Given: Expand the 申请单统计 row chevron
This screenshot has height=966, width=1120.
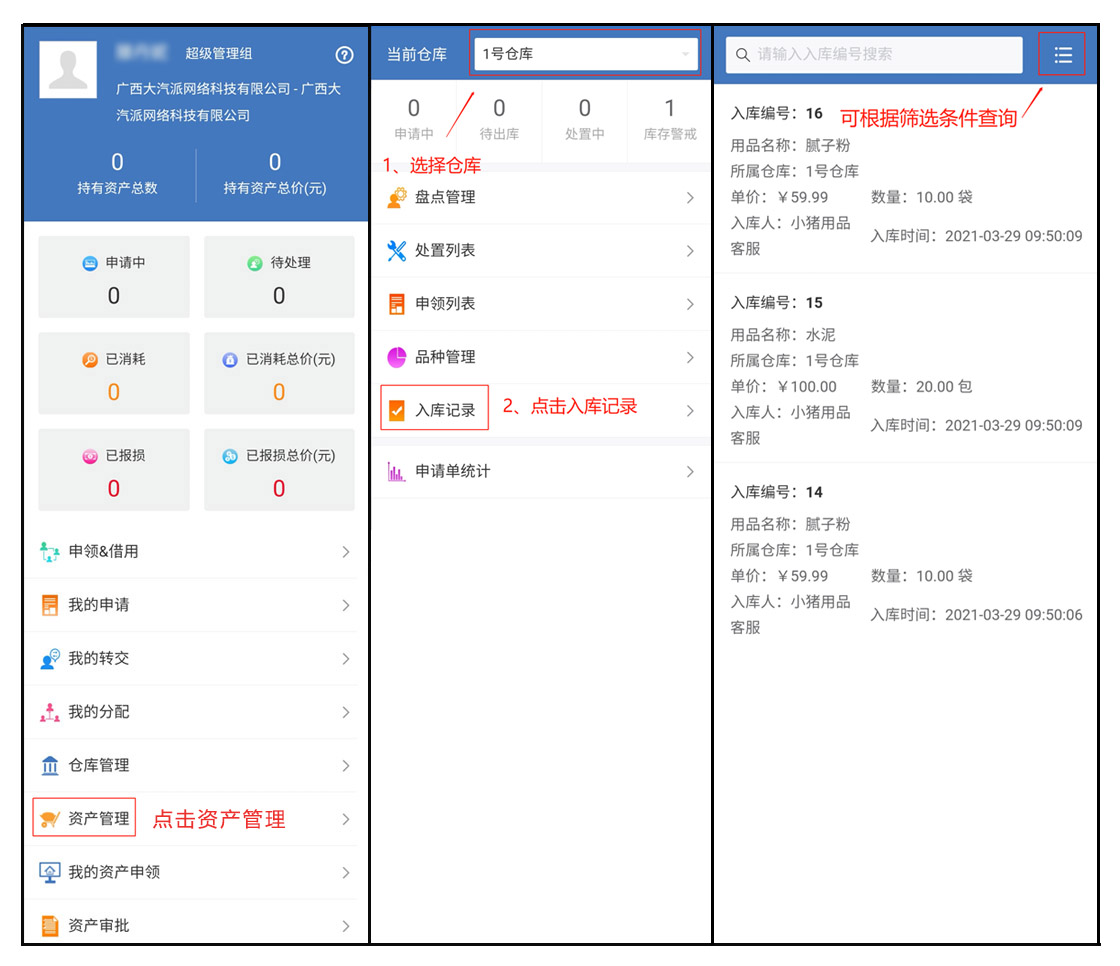Looking at the screenshot, I should [690, 472].
